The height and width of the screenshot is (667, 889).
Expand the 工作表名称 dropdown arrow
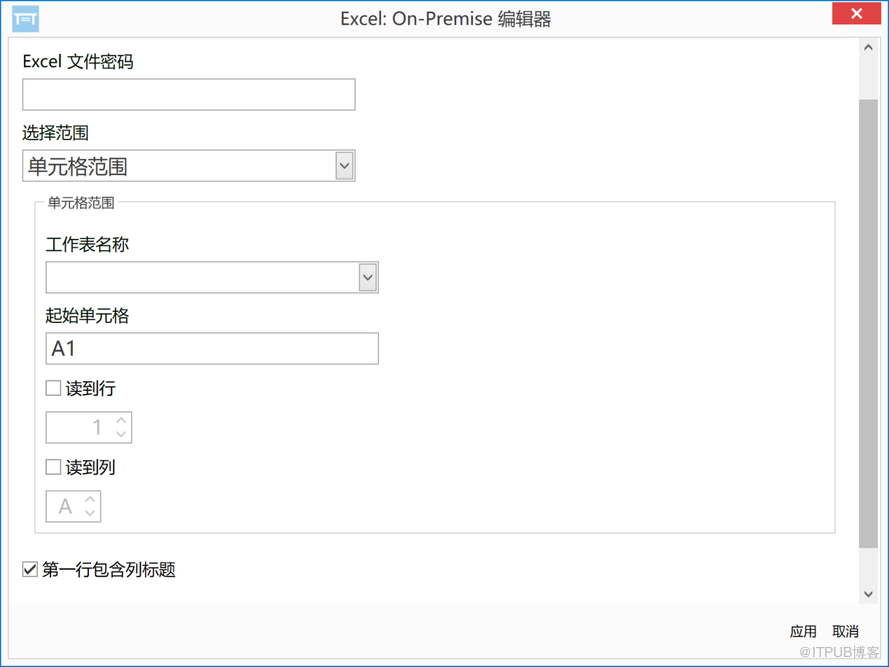coord(368,277)
